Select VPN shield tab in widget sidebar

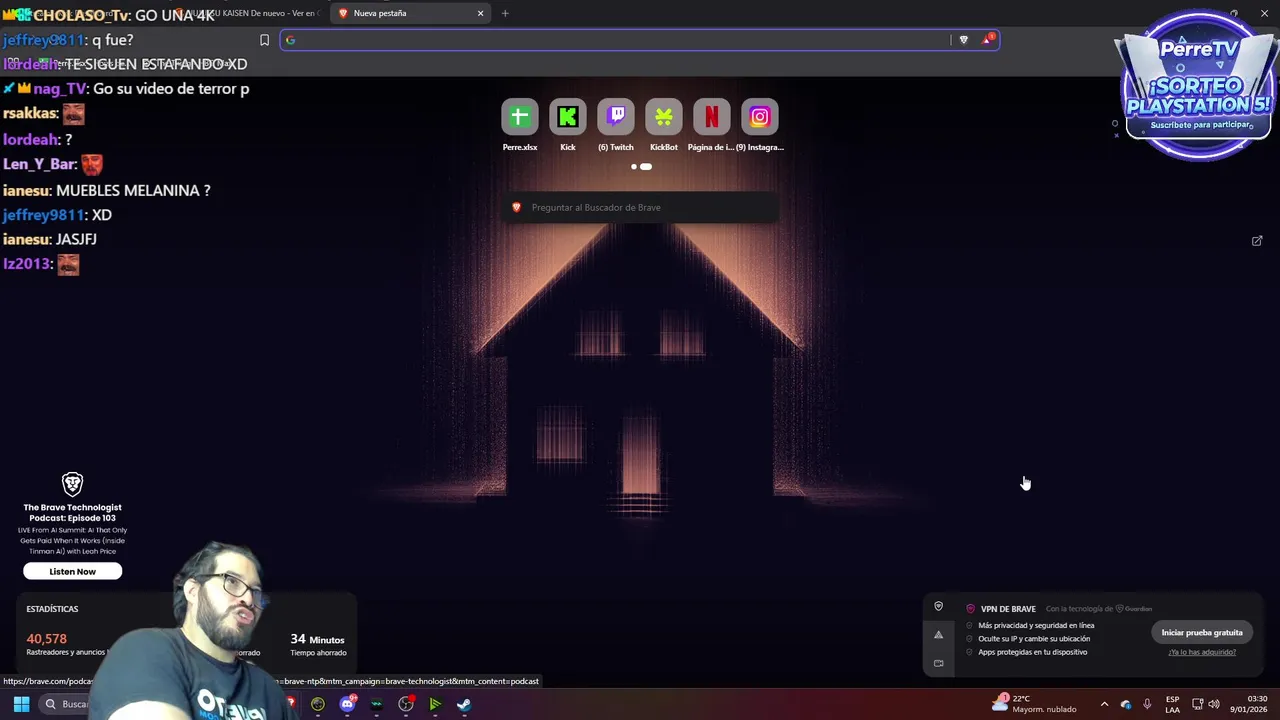(x=938, y=606)
